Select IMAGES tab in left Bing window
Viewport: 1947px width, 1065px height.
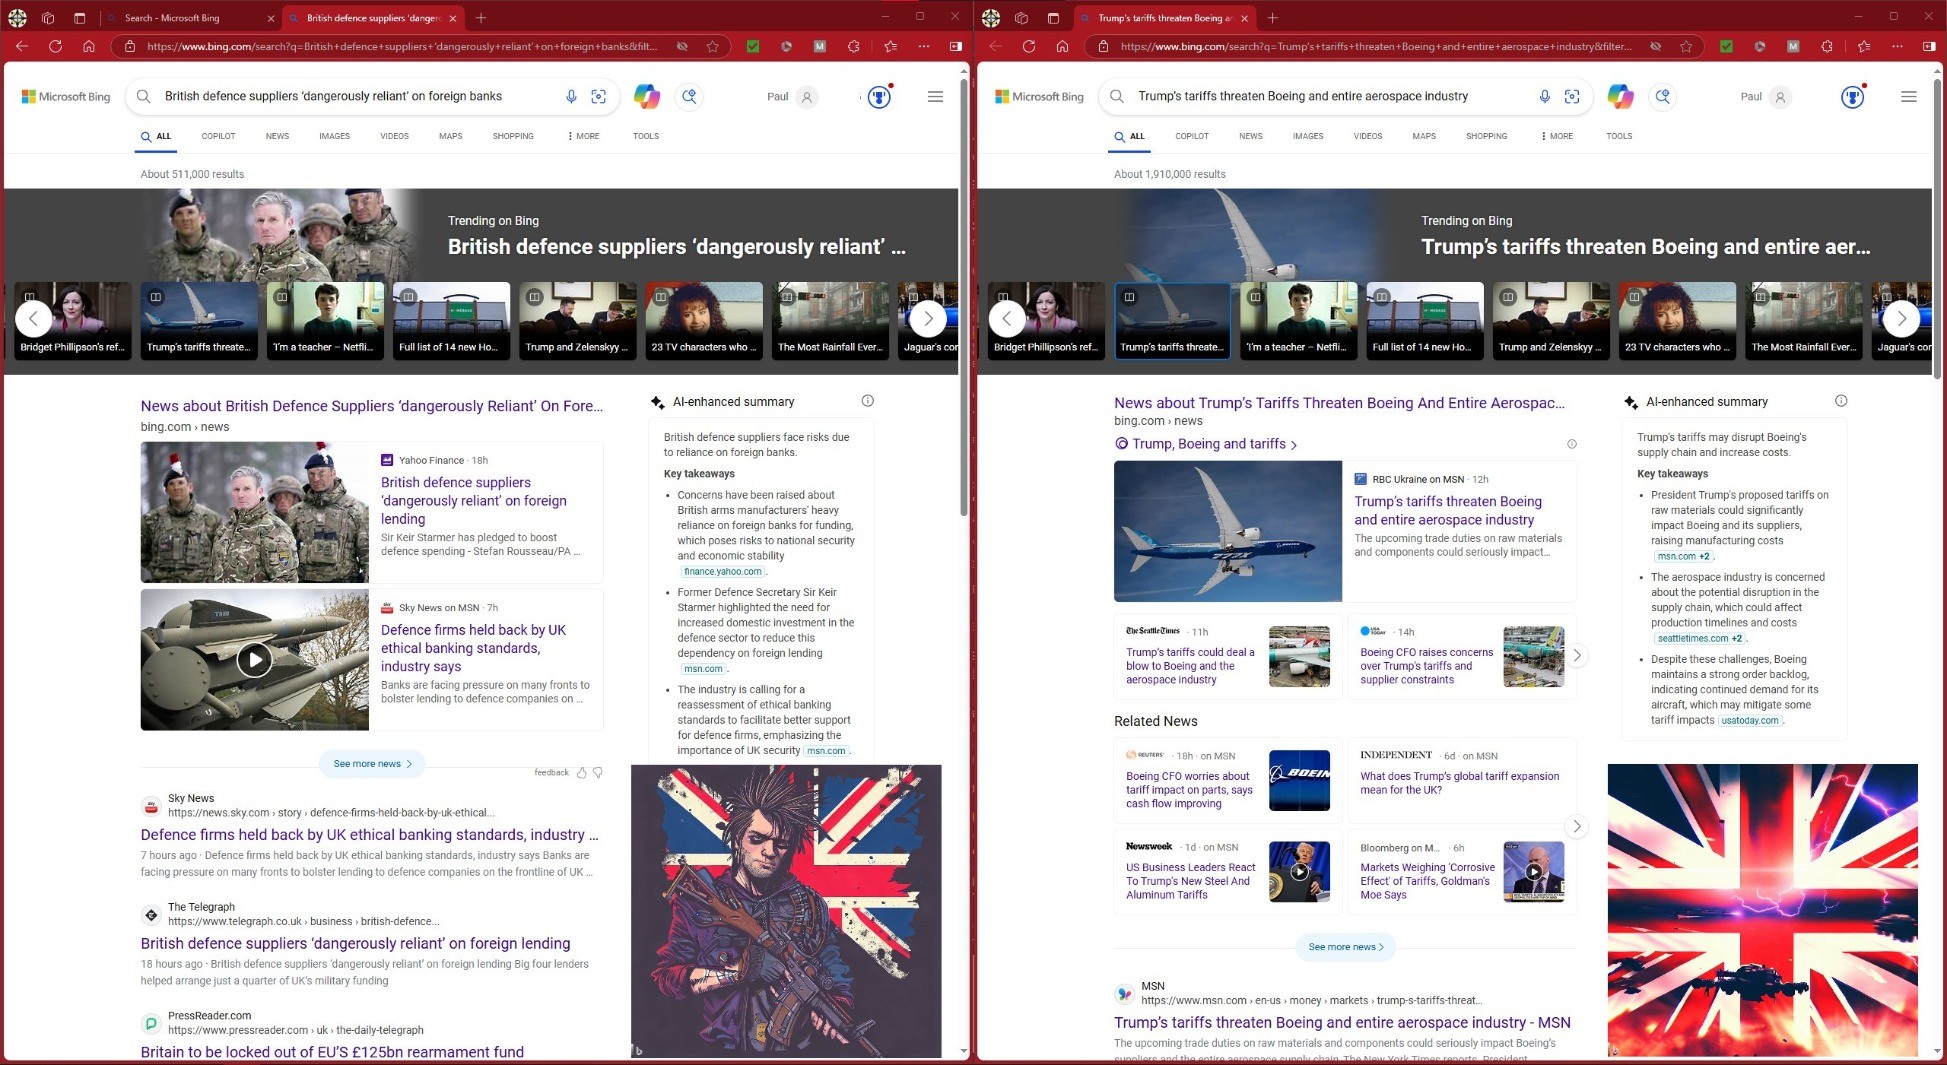[334, 136]
